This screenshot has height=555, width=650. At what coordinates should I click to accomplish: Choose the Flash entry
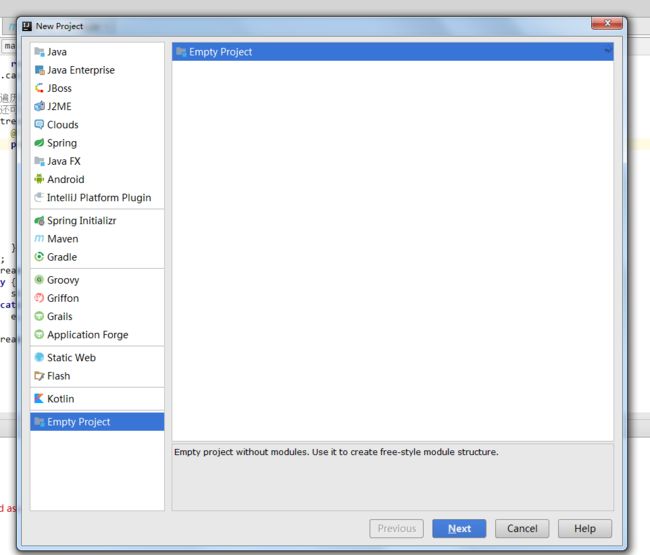[x=97, y=376]
